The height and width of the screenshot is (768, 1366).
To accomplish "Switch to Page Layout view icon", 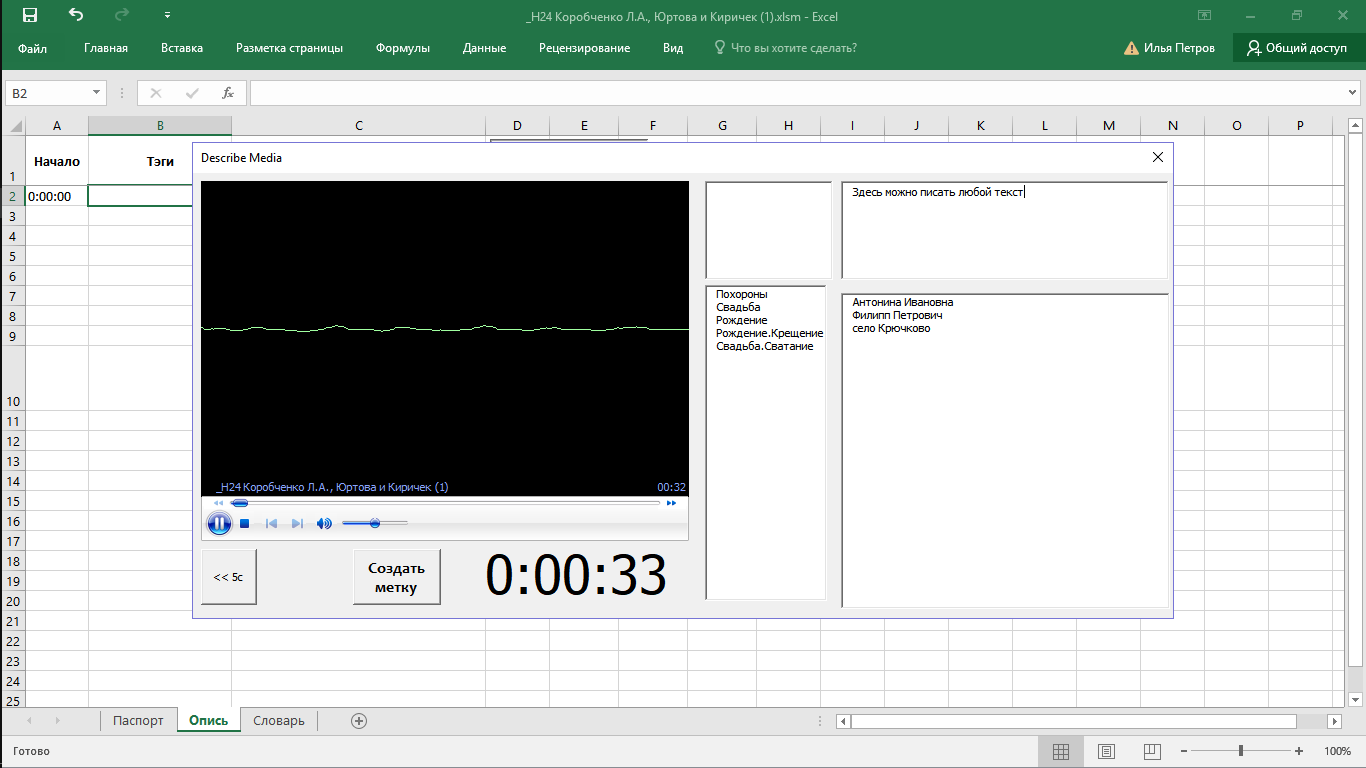I will pos(1106,751).
